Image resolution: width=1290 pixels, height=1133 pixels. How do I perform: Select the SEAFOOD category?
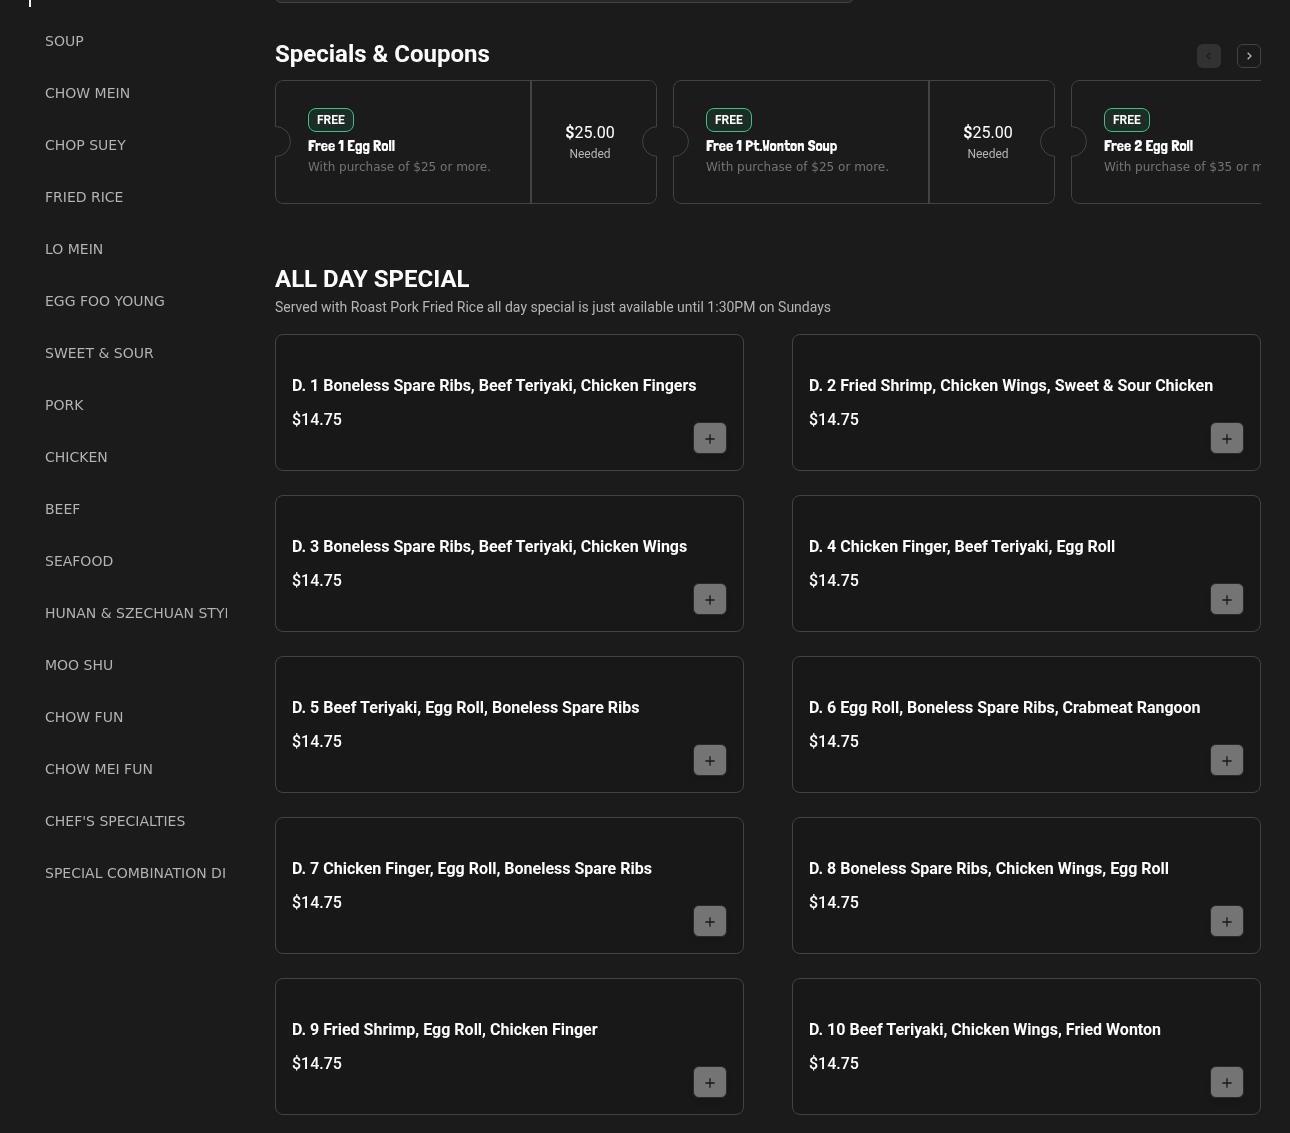click(x=79, y=561)
